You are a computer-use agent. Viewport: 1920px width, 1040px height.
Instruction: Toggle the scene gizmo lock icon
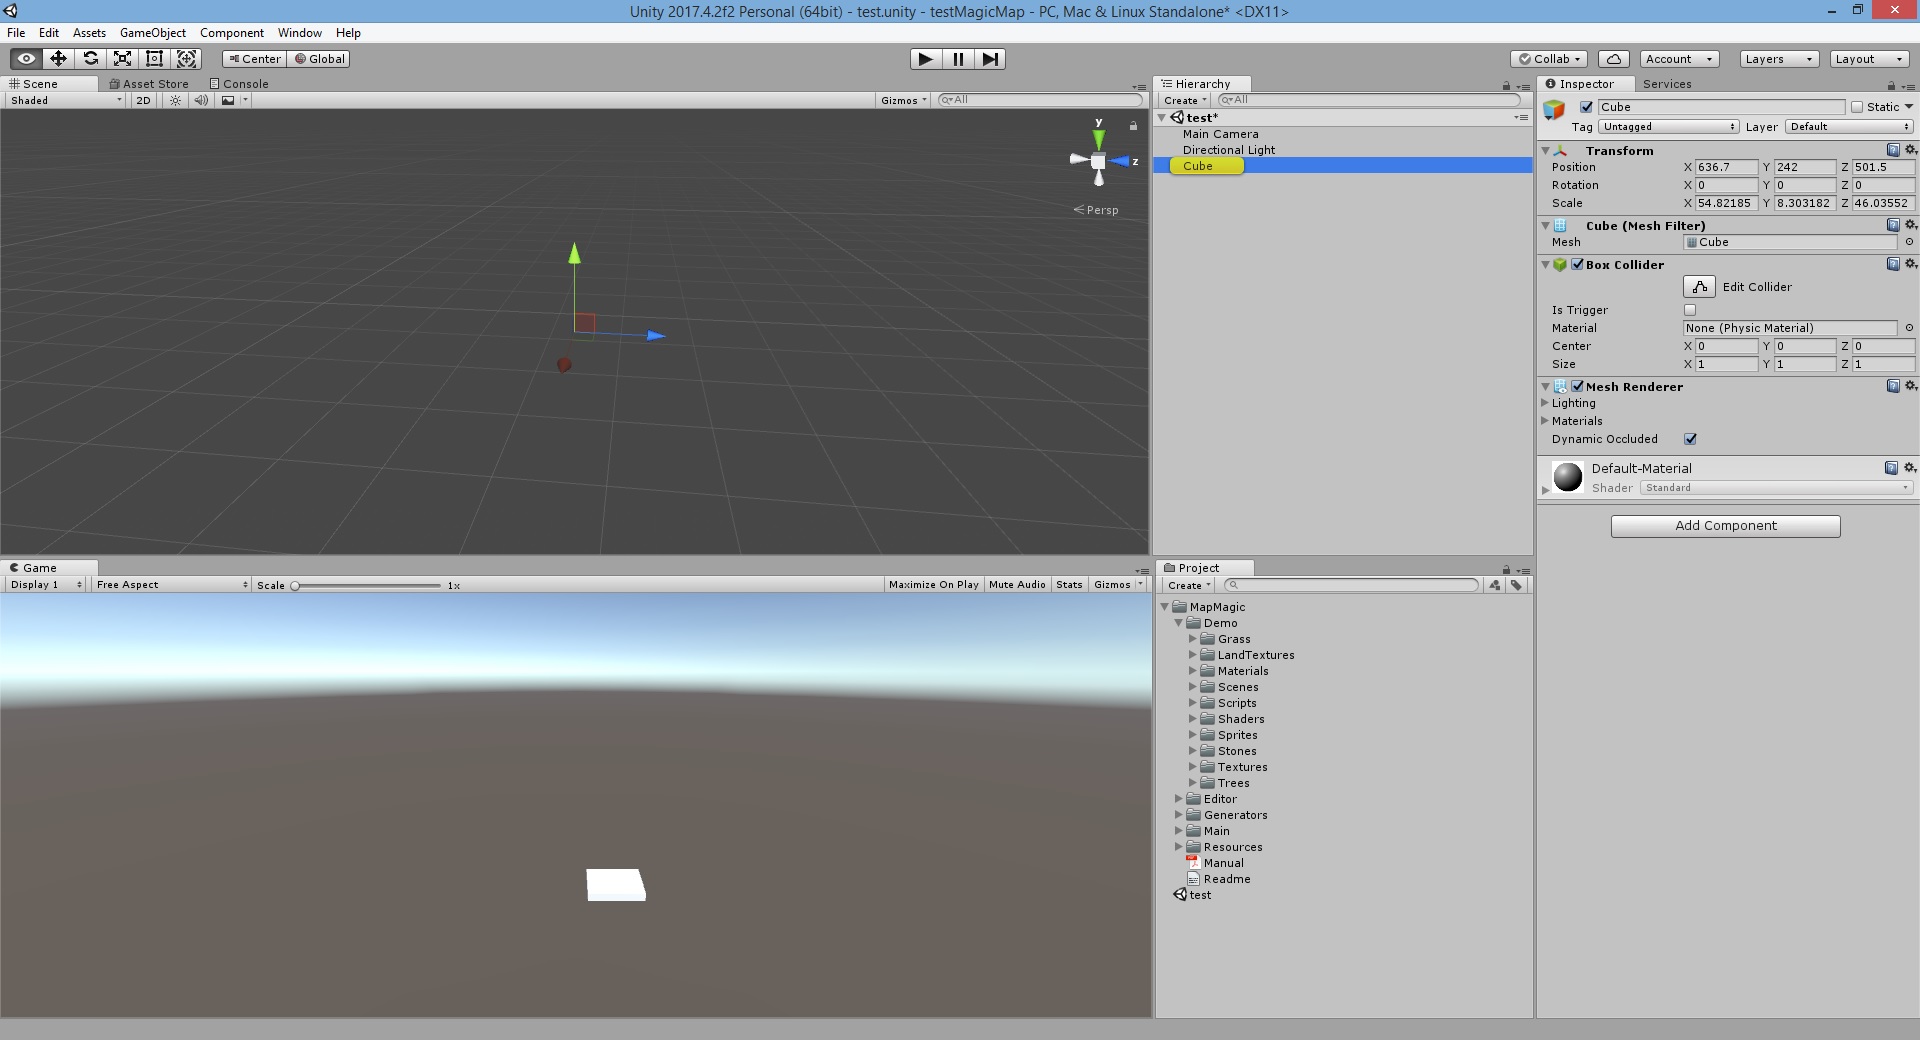(x=1133, y=126)
